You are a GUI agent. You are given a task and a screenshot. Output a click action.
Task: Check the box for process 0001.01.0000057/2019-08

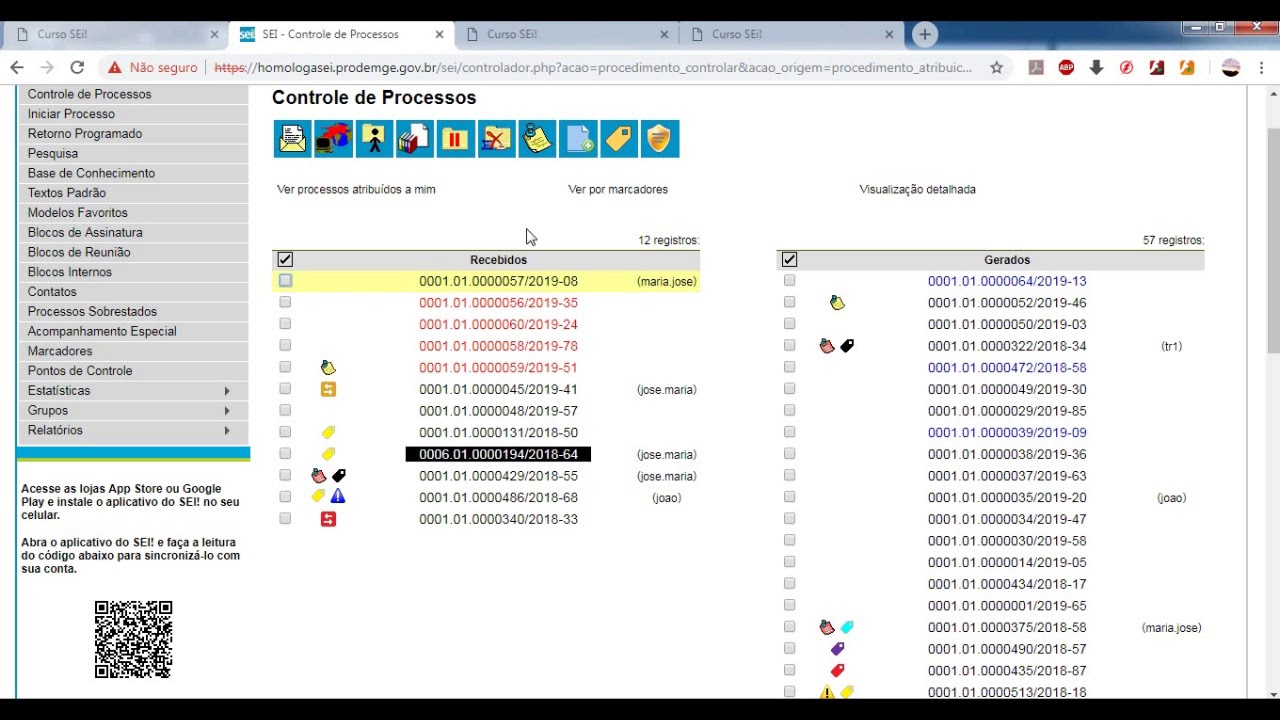pyautogui.click(x=285, y=281)
